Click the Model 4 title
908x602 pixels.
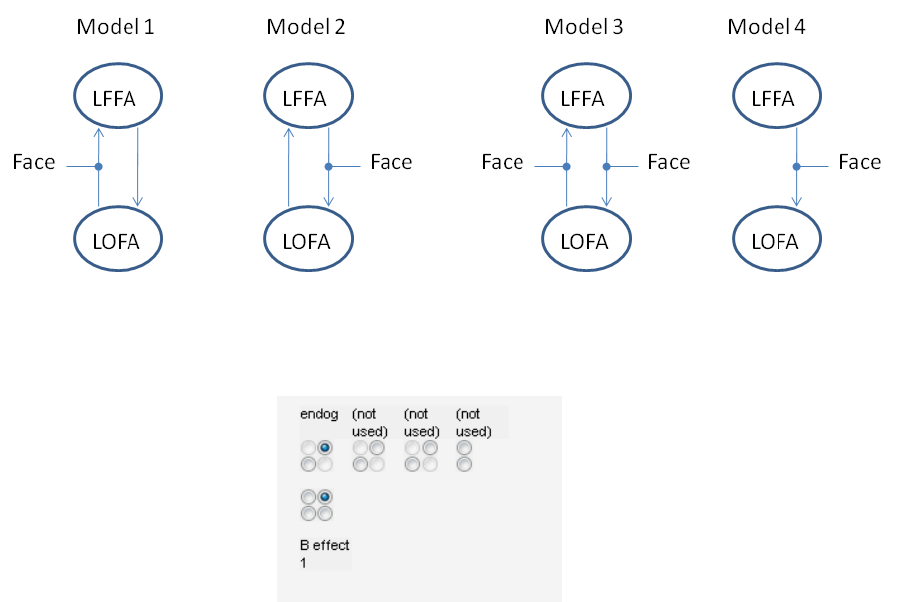point(767,27)
